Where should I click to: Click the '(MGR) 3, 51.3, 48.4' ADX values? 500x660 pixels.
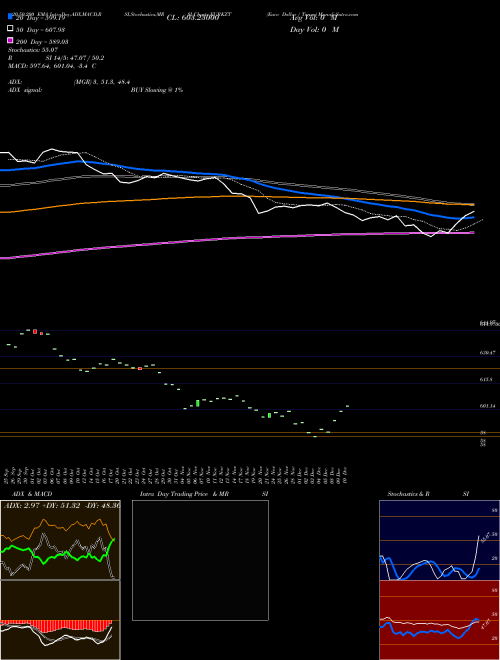point(101,82)
